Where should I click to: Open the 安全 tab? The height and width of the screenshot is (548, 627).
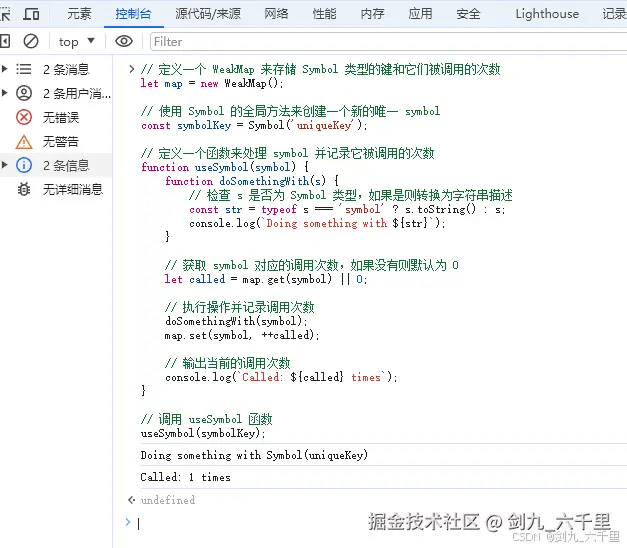[468, 14]
